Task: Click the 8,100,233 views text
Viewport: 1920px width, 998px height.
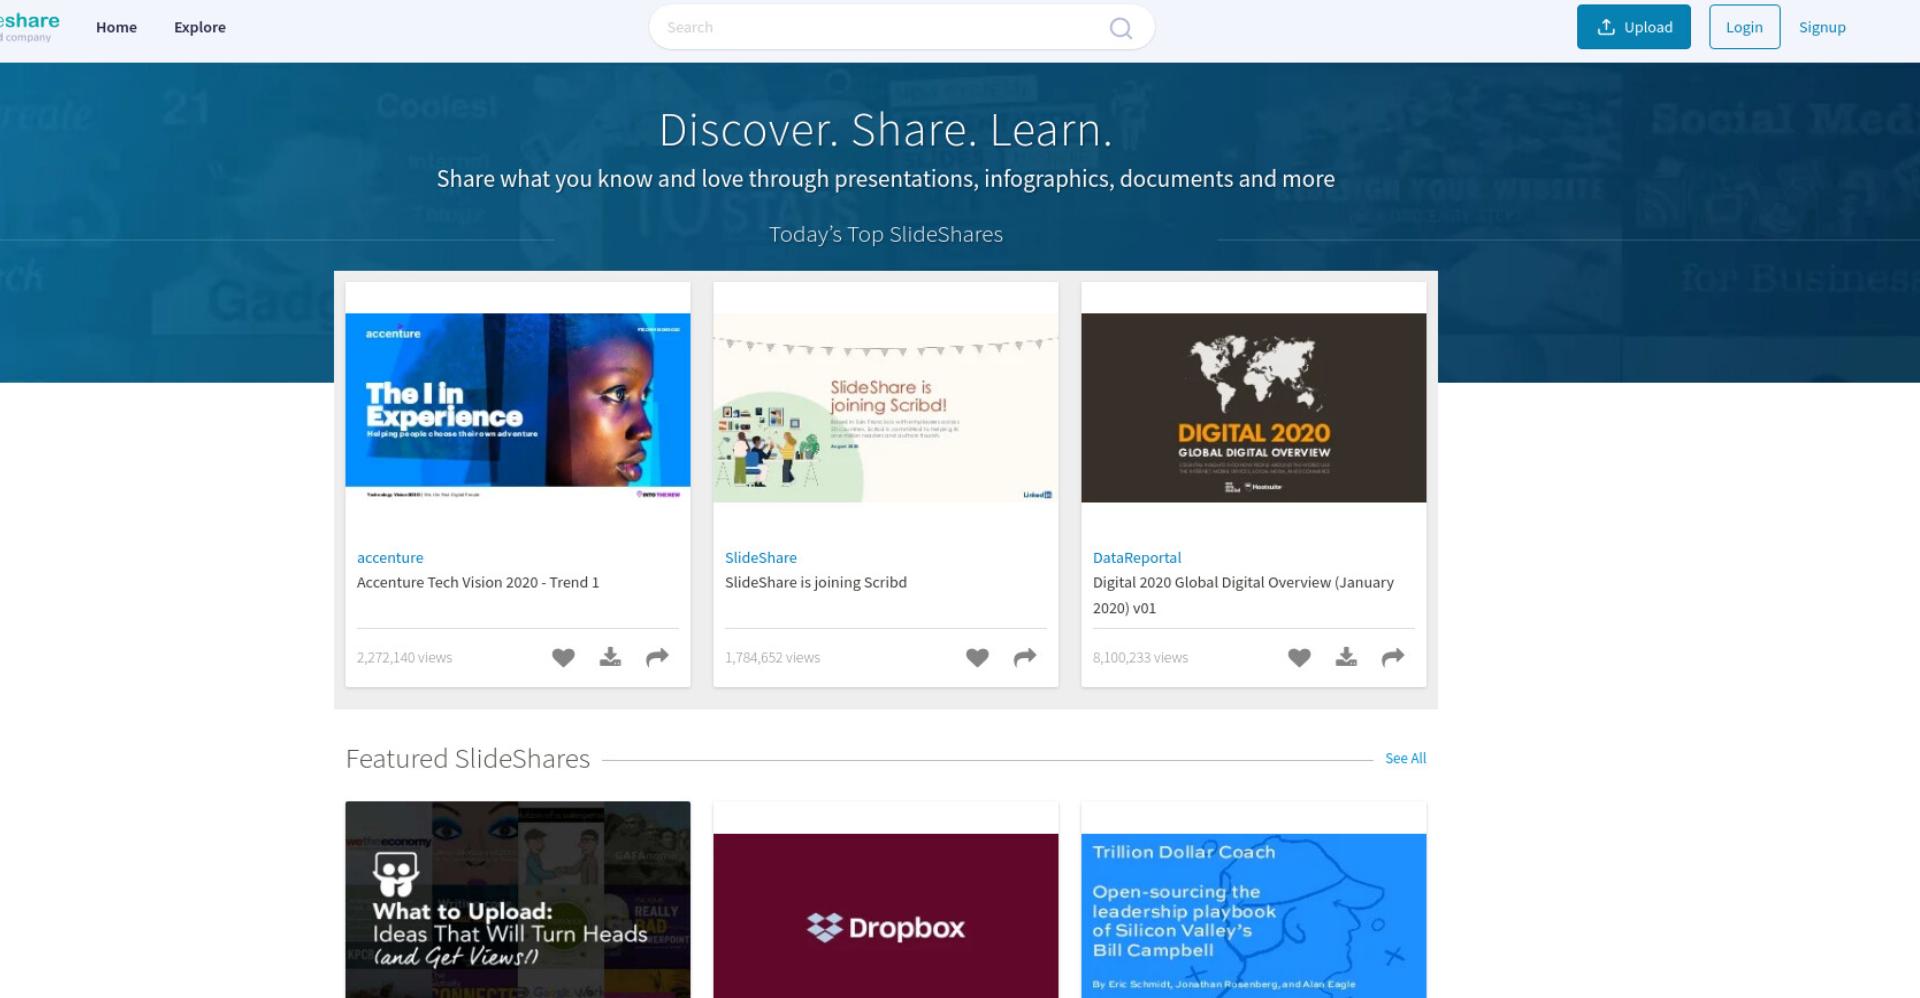Action: pyautogui.click(x=1140, y=657)
